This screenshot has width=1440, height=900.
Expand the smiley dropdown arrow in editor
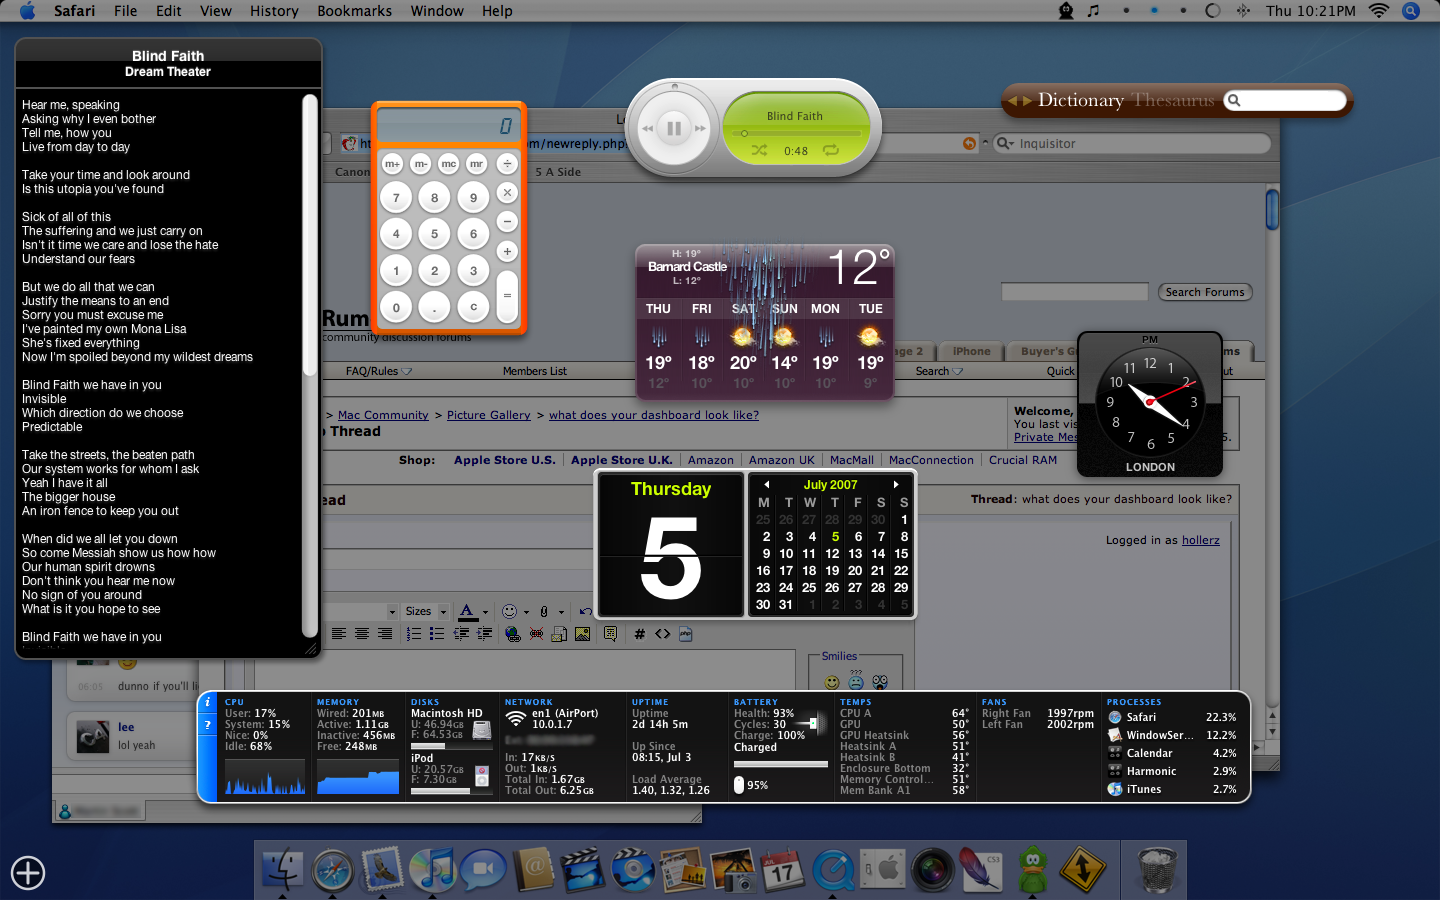pyautogui.click(x=526, y=612)
